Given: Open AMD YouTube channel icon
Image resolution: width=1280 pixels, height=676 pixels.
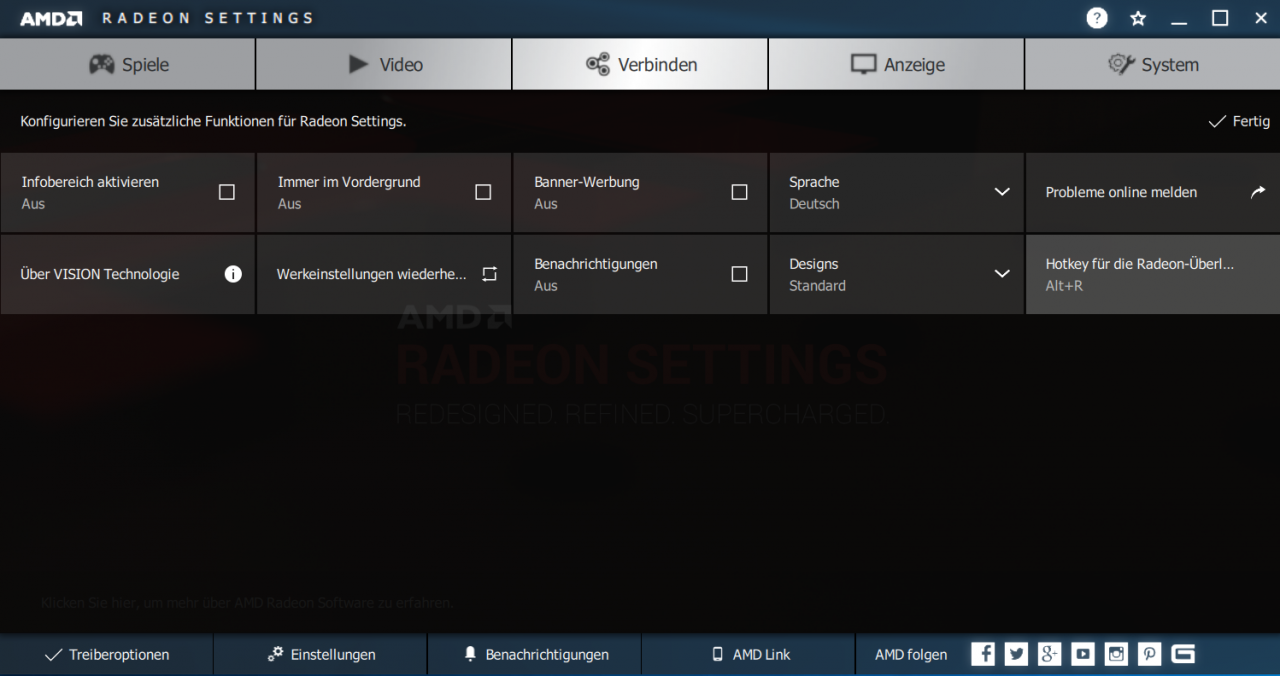Looking at the screenshot, I should pyautogui.click(x=1083, y=654).
